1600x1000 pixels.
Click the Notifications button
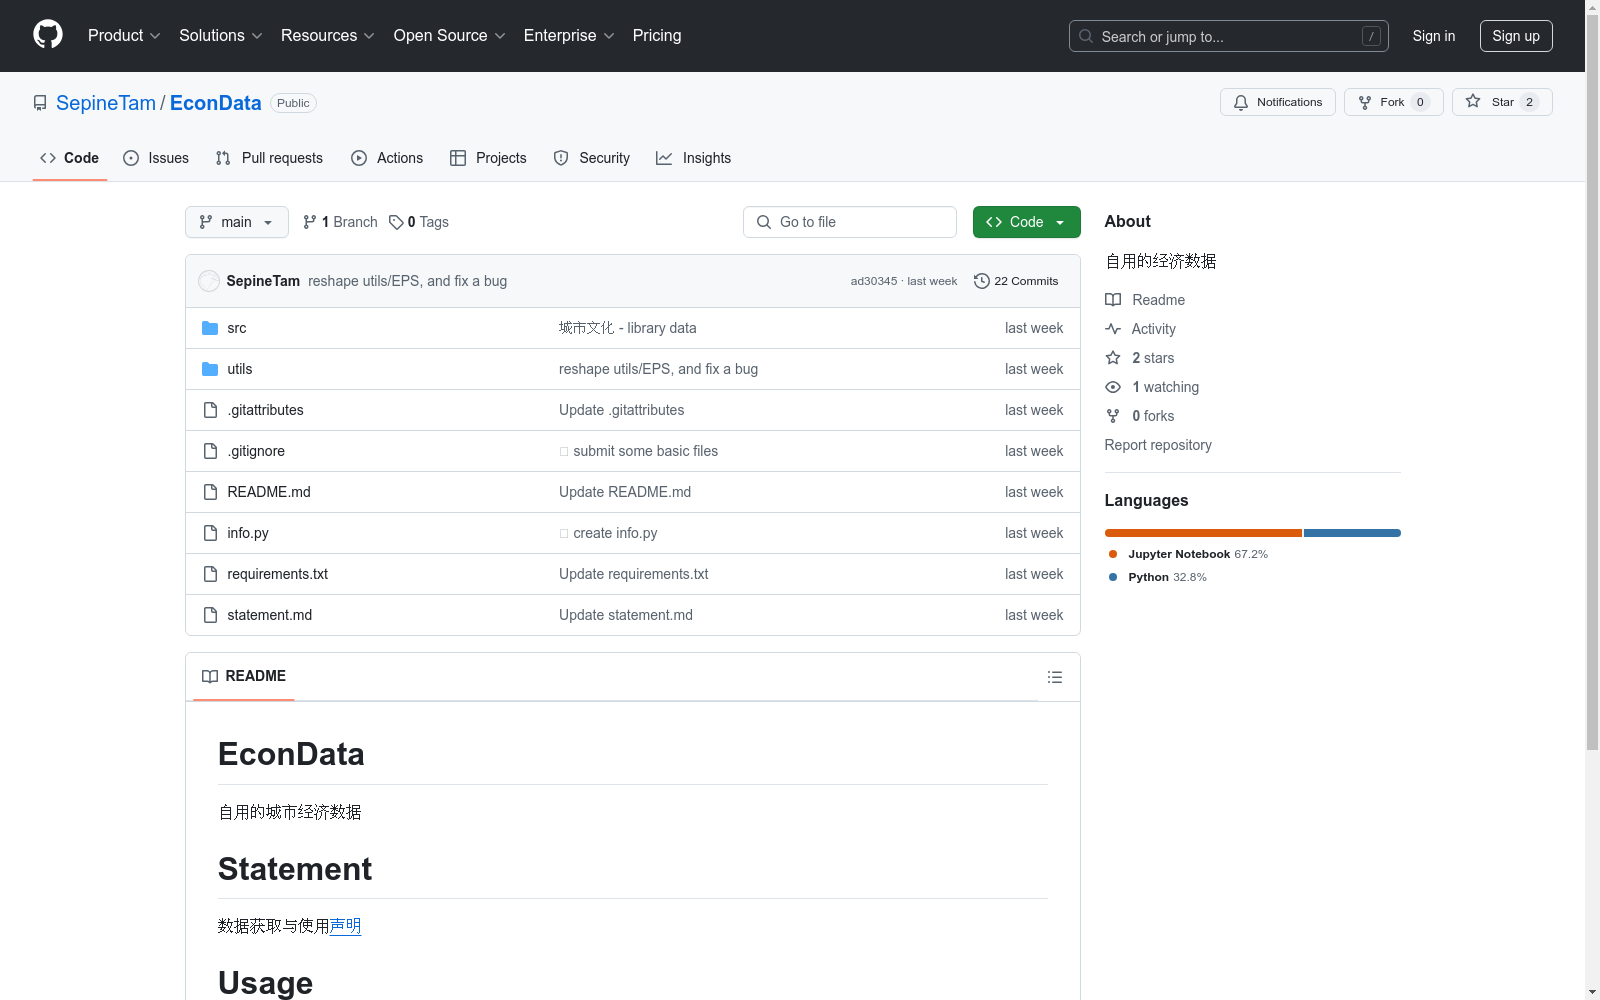pyautogui.click(x=1278, y=102)
